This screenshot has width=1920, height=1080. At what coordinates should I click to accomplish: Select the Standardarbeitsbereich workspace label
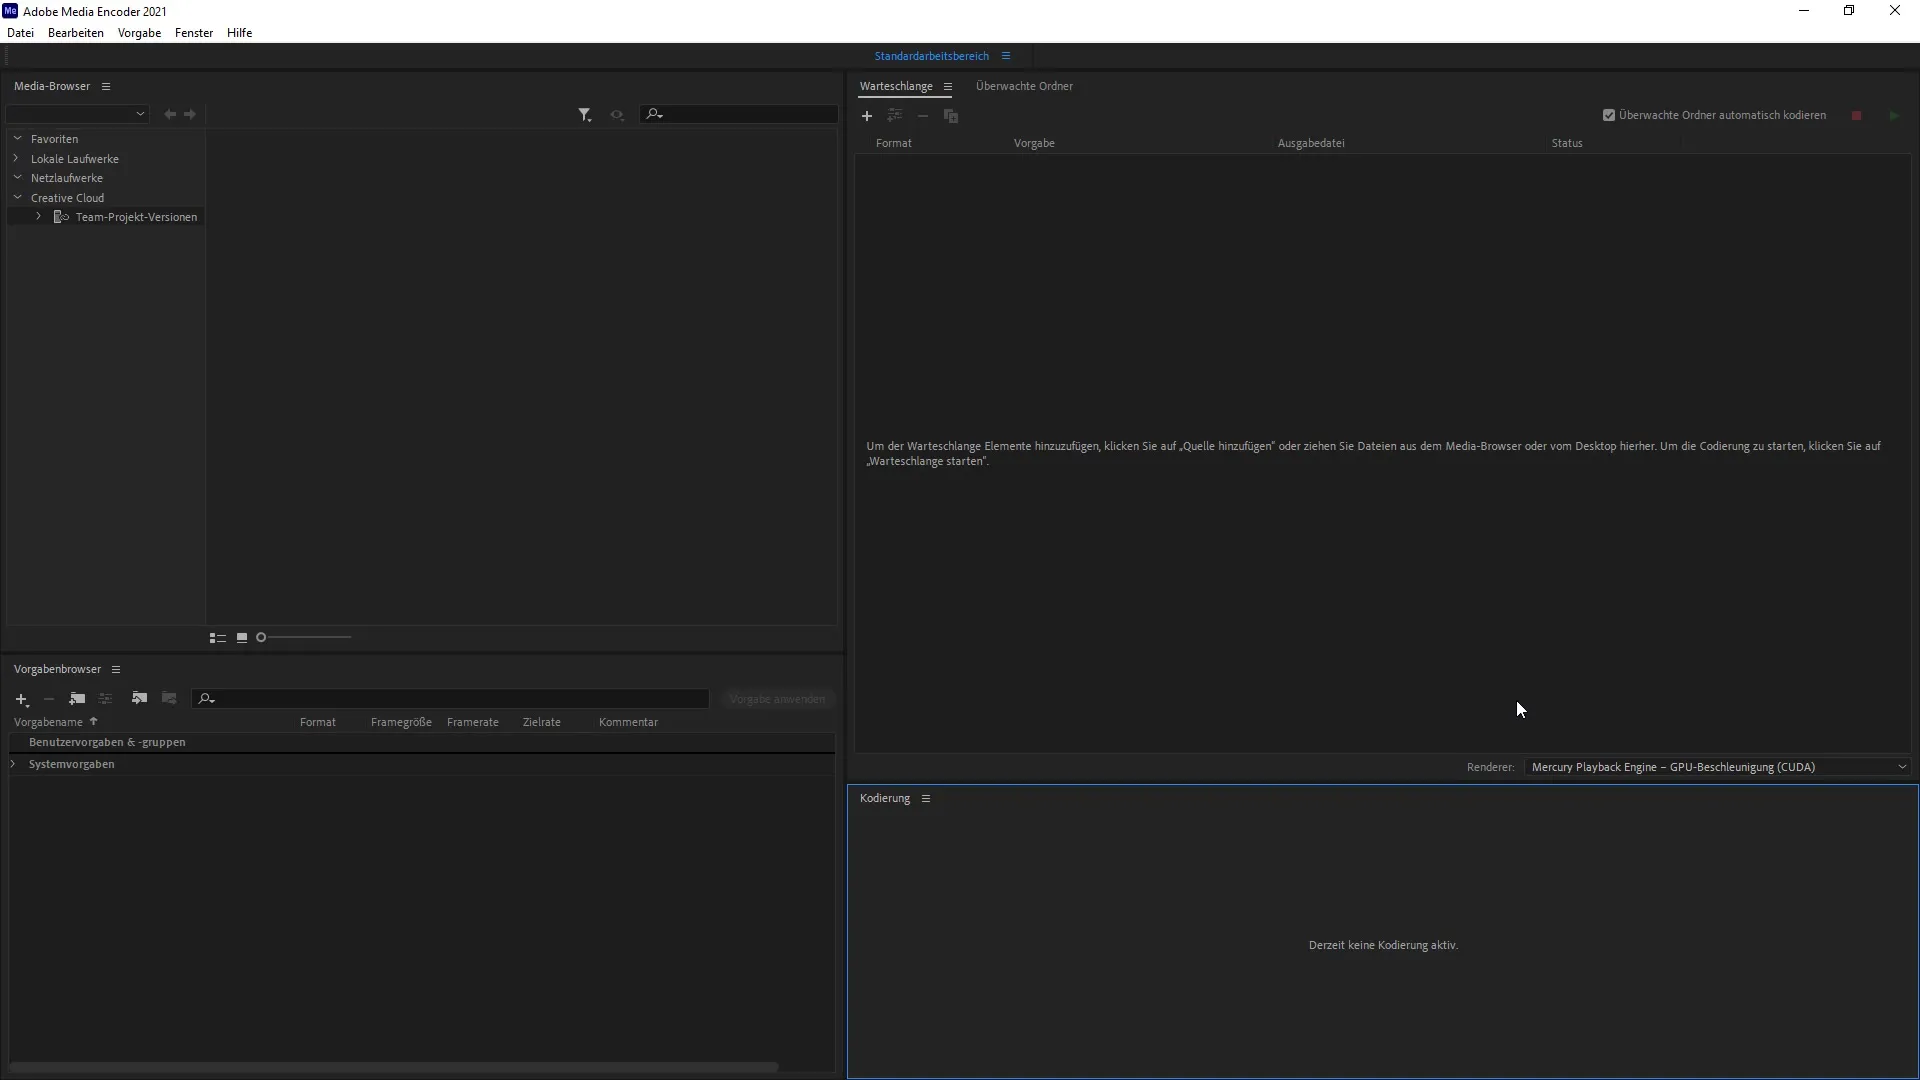(932, 56)
